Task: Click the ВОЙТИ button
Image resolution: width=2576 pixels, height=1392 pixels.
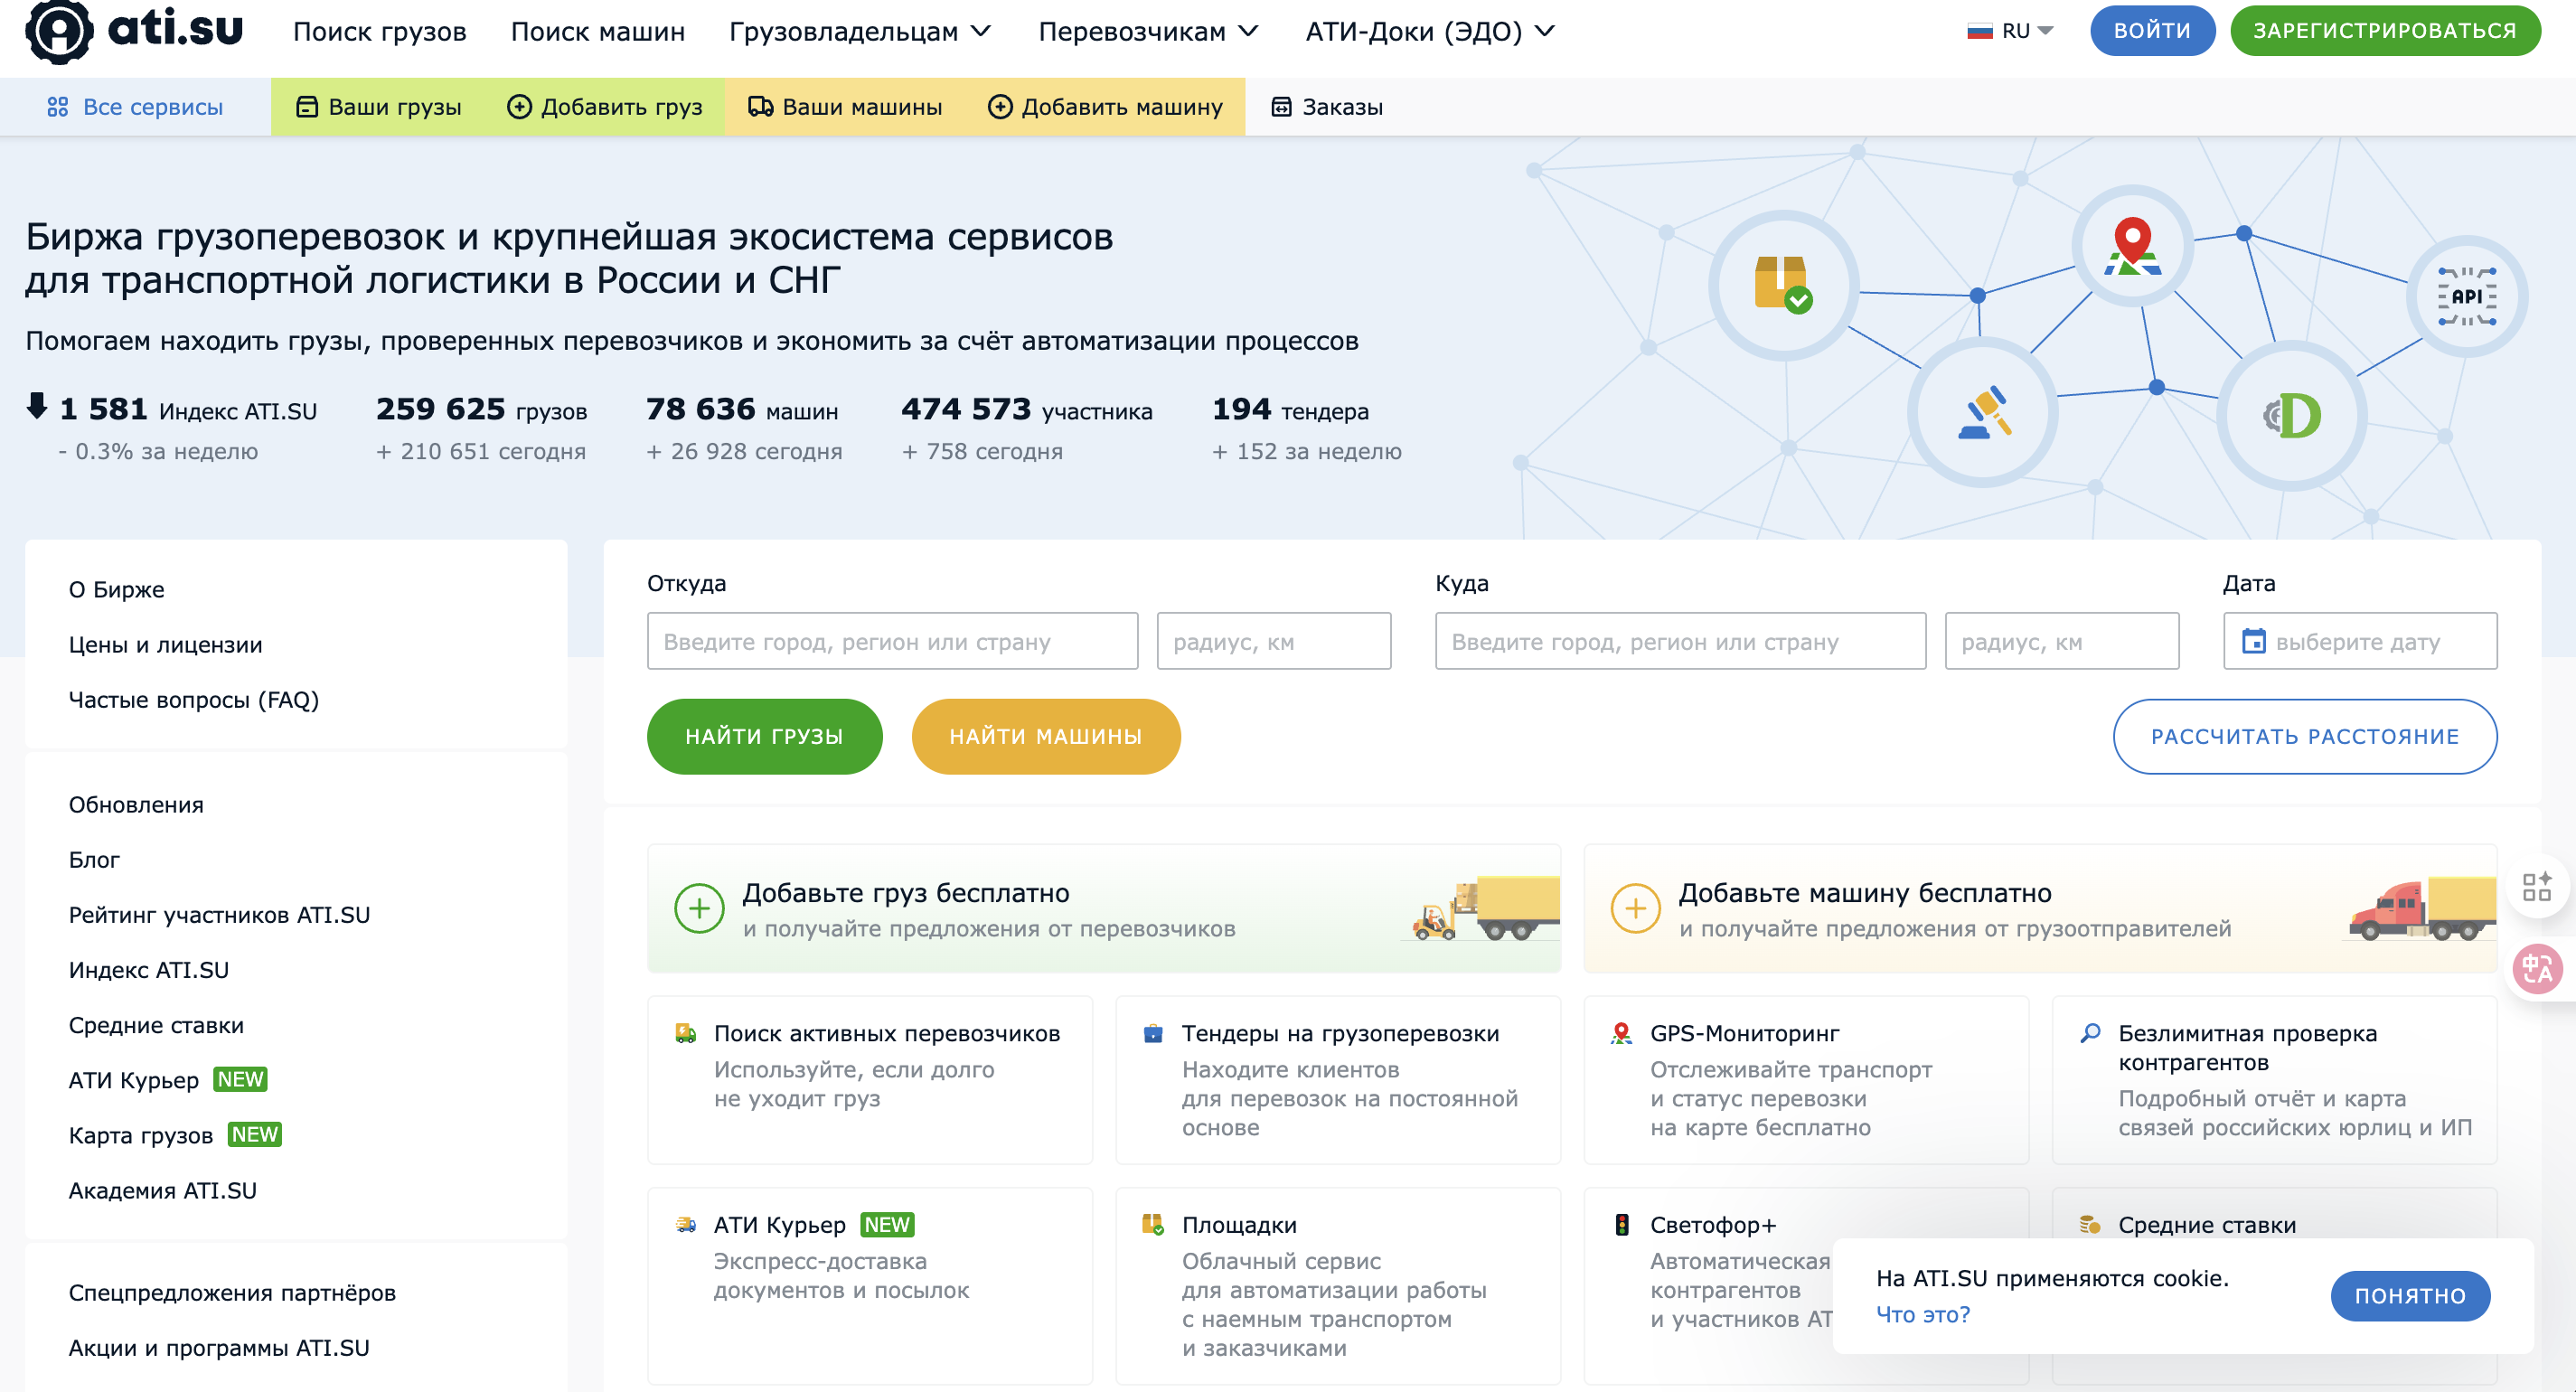Action: (x=2151, y=31)
